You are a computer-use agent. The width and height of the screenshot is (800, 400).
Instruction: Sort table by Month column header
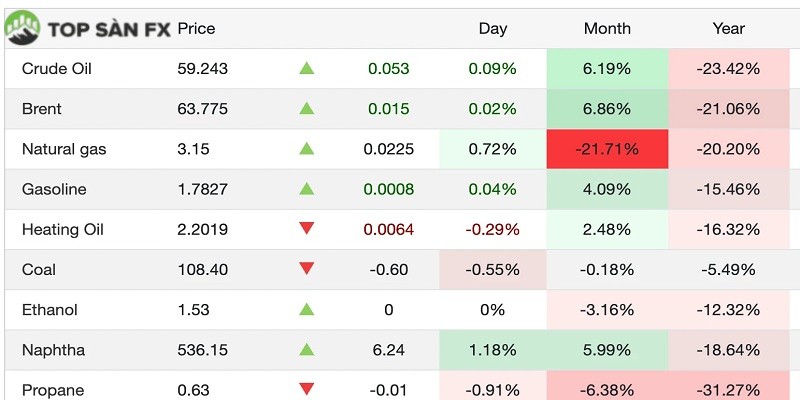coord(607,28)
